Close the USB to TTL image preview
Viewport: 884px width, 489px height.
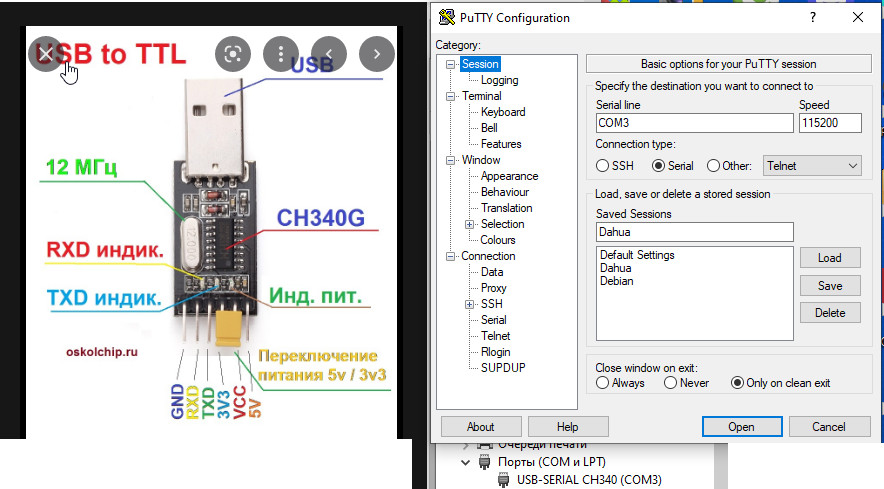pyautogui.click(x=45, y=53)
